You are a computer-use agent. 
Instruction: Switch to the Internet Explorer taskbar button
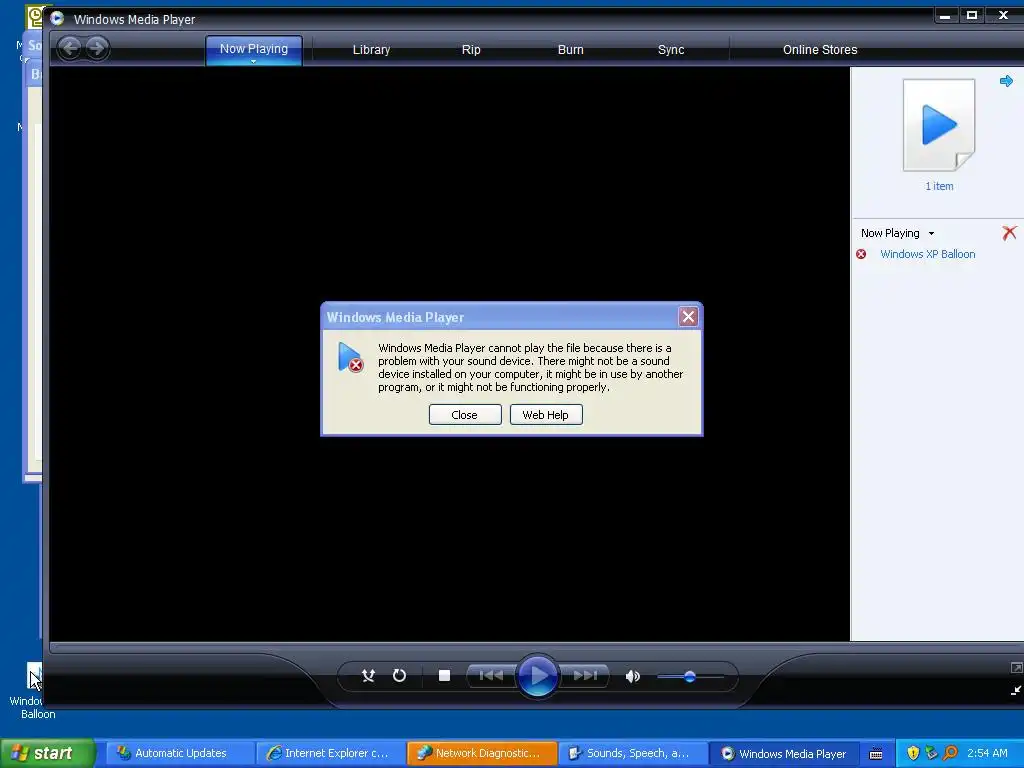[331, 753]
